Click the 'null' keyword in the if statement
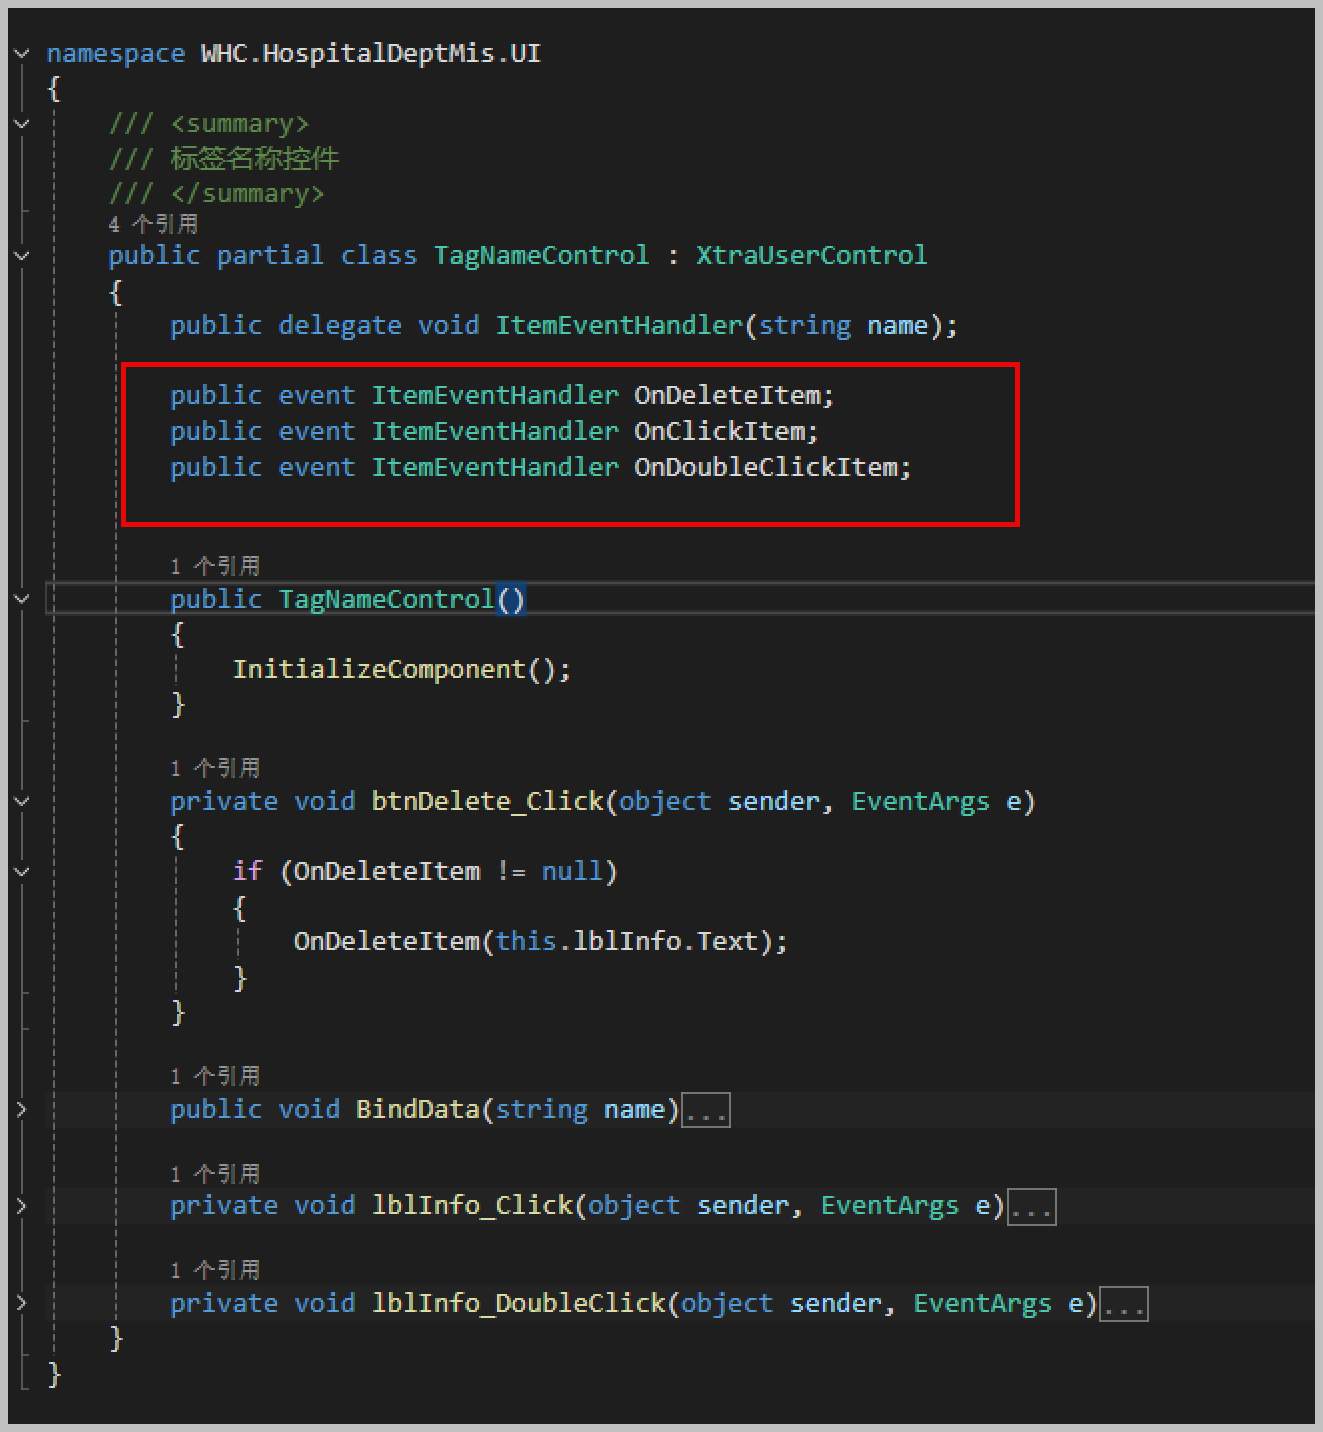This screenshot has height=1432, width=1323. pos(572,872)
